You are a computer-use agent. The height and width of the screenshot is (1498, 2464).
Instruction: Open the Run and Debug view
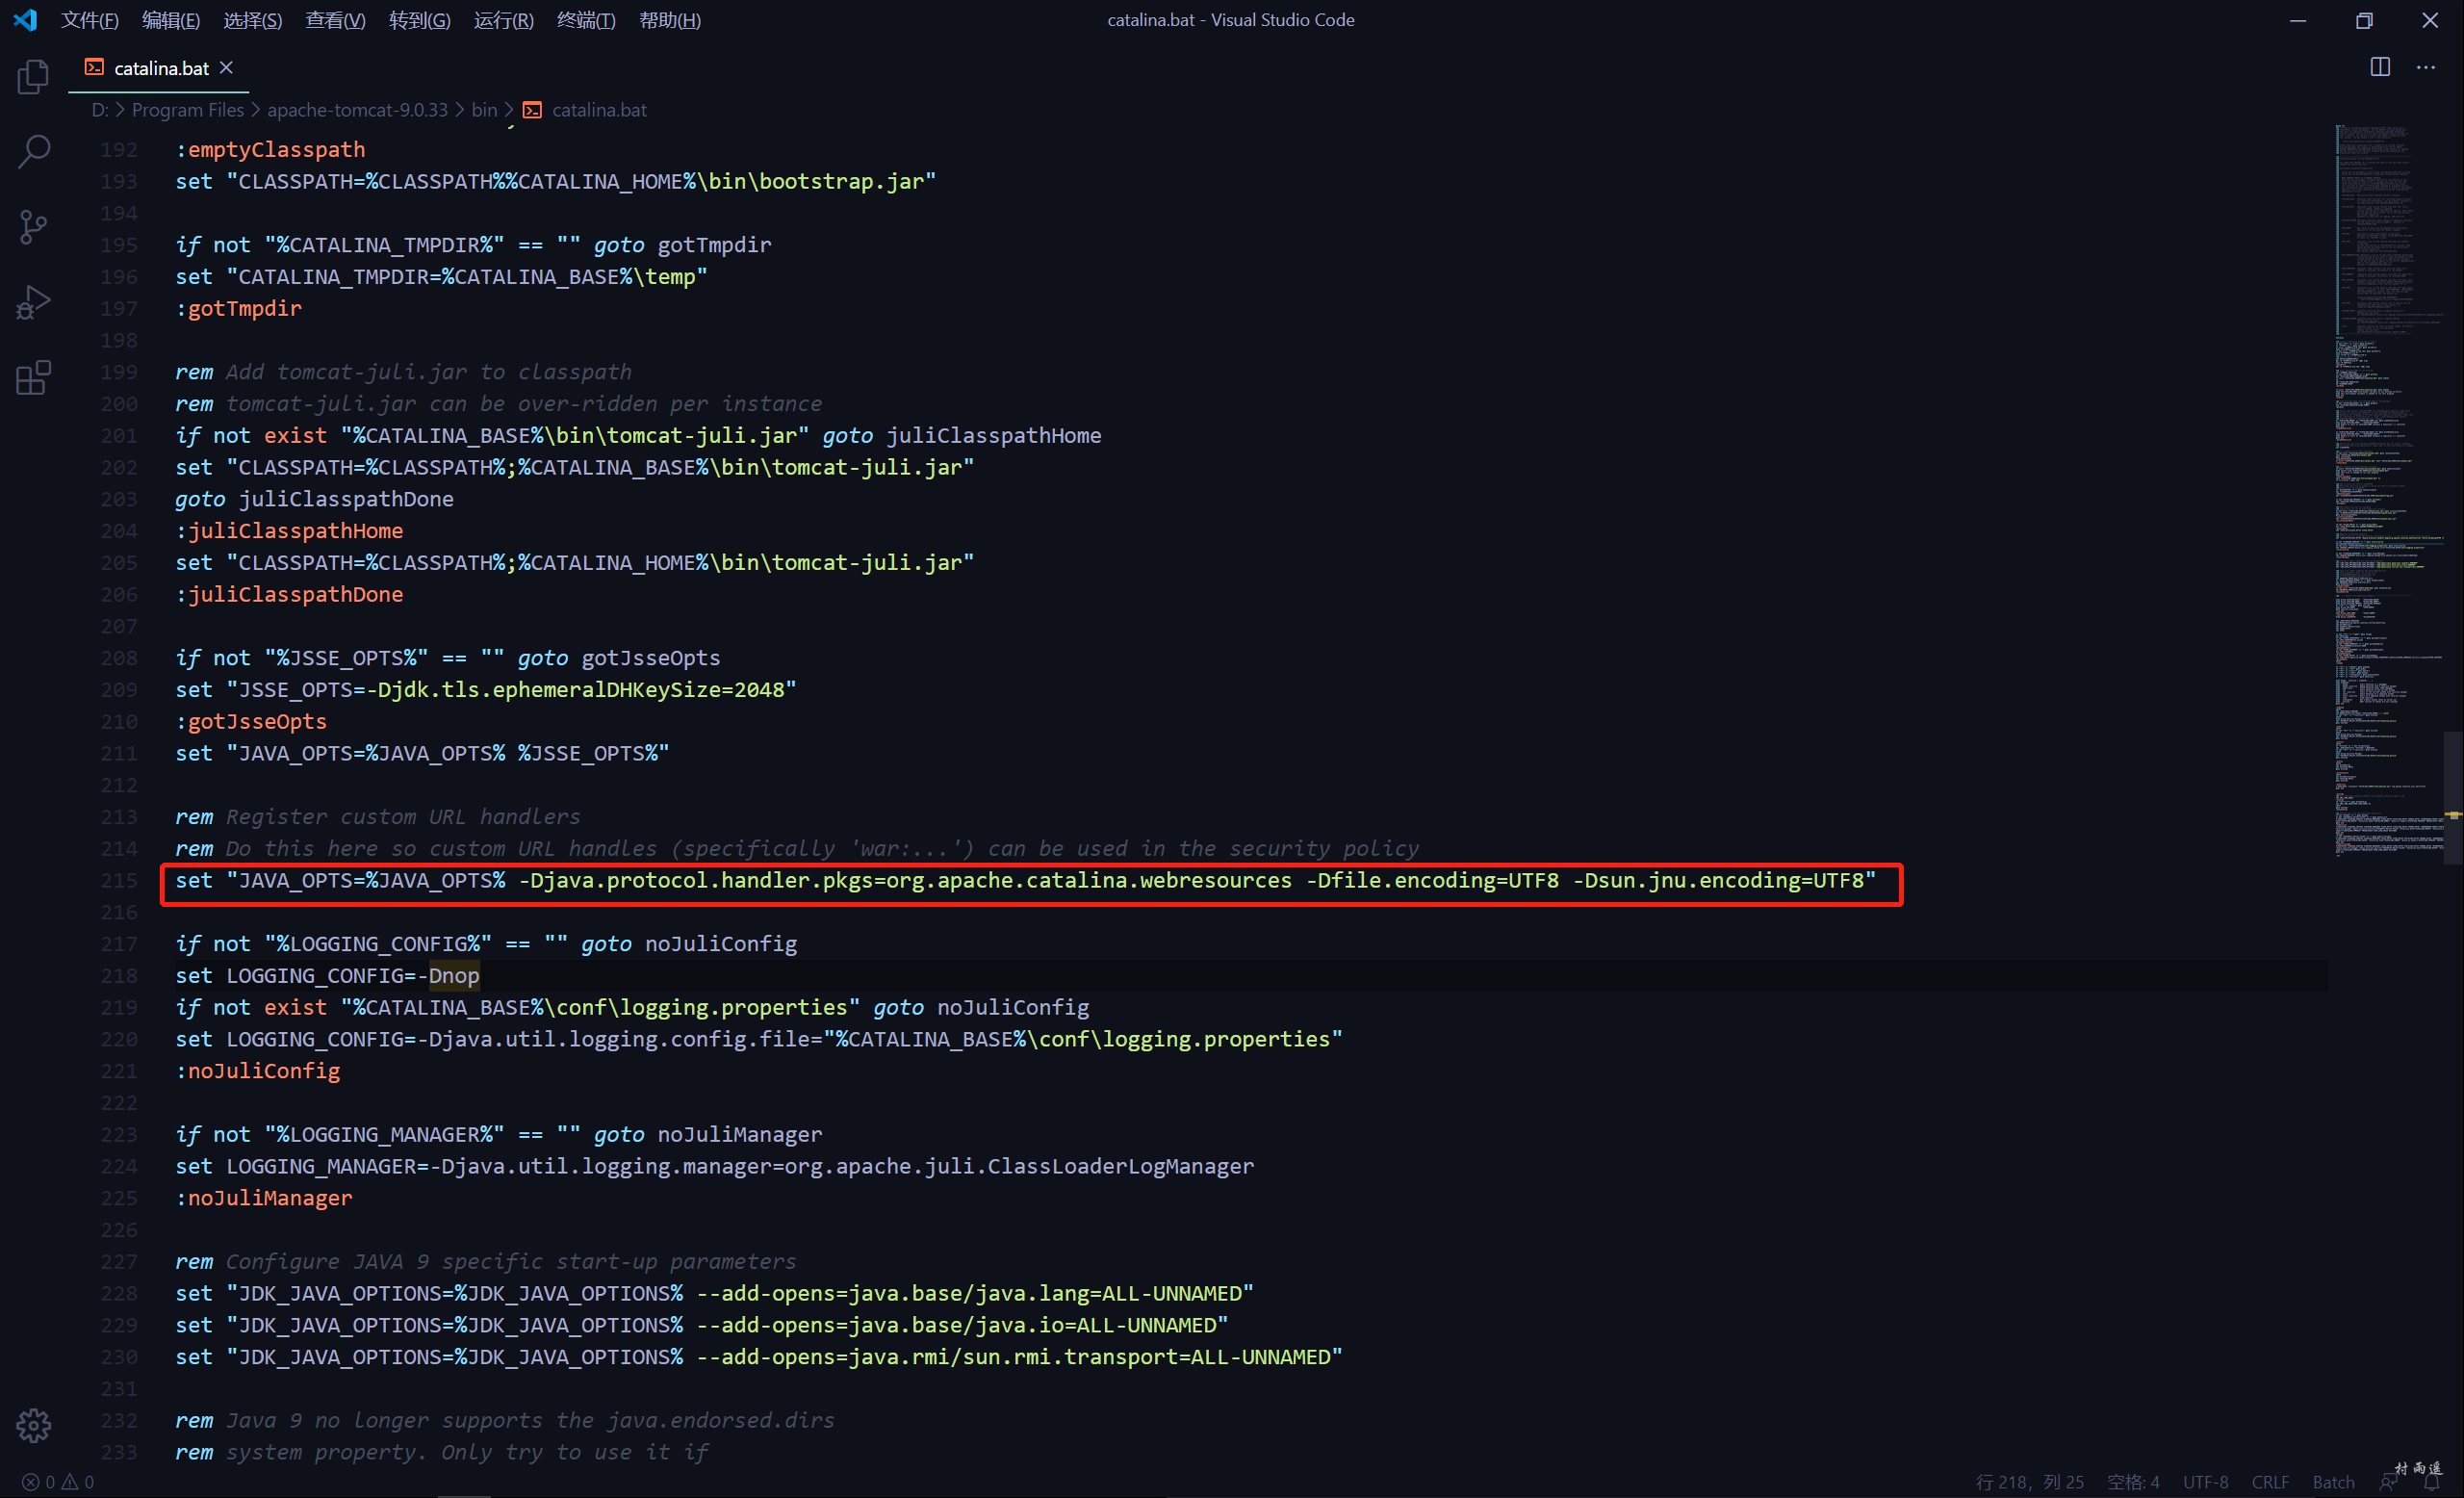pyautogui.click(x=33, y=302)
